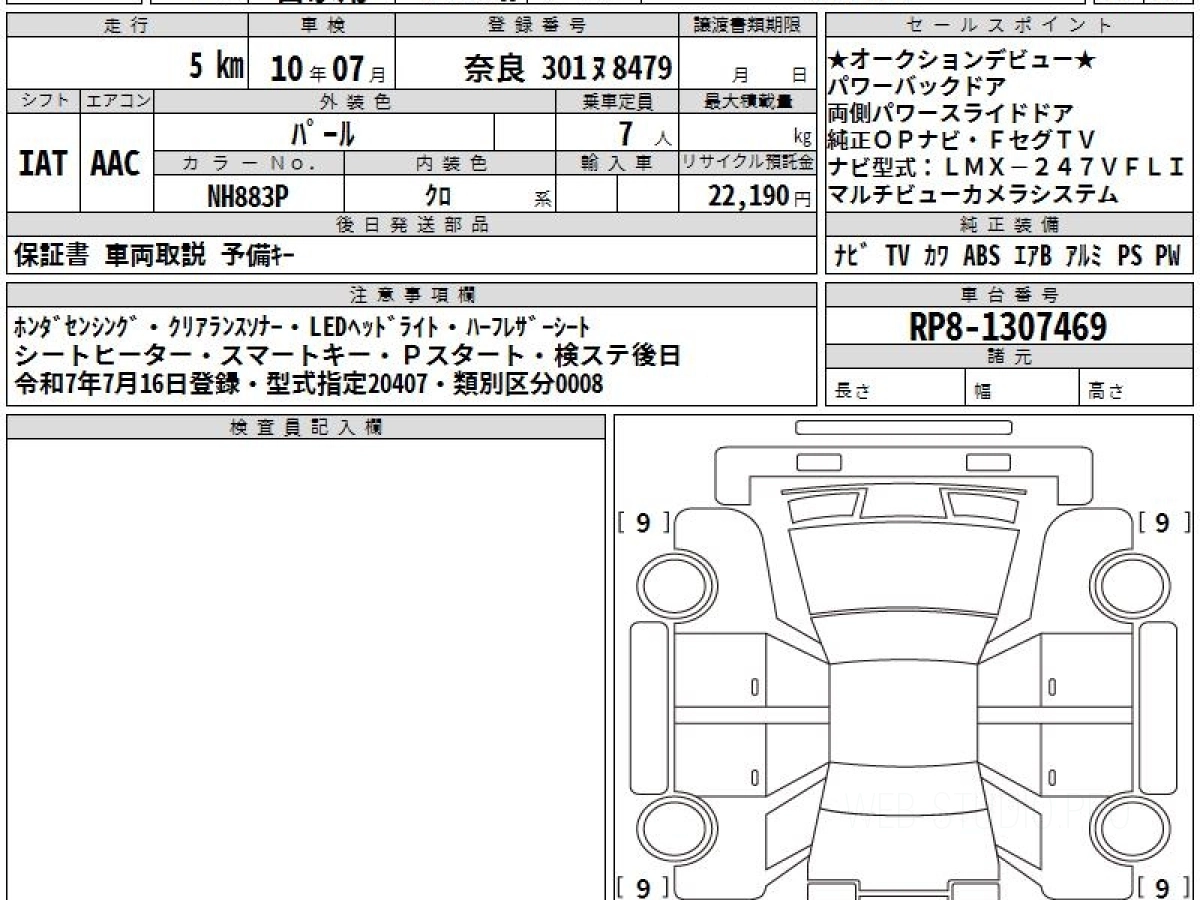Click the 最大積載量 header

pos(748,101)
